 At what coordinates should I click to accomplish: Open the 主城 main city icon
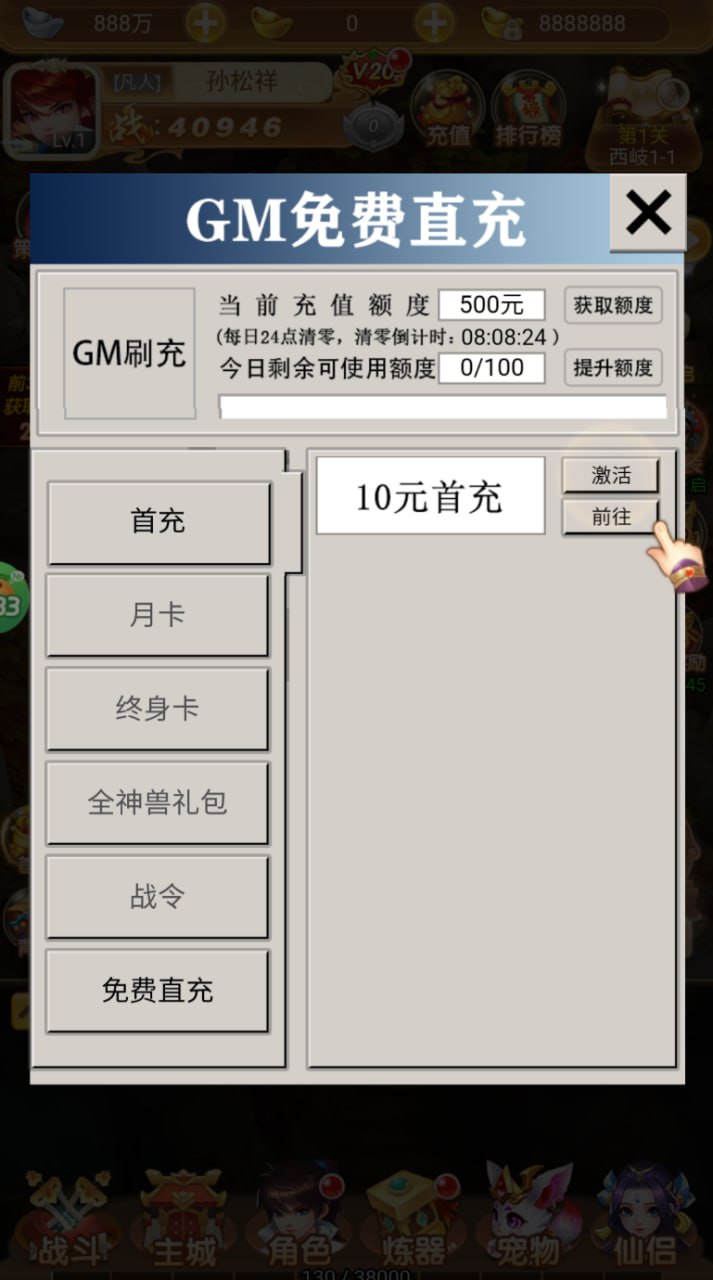(x=183, y=1219)
